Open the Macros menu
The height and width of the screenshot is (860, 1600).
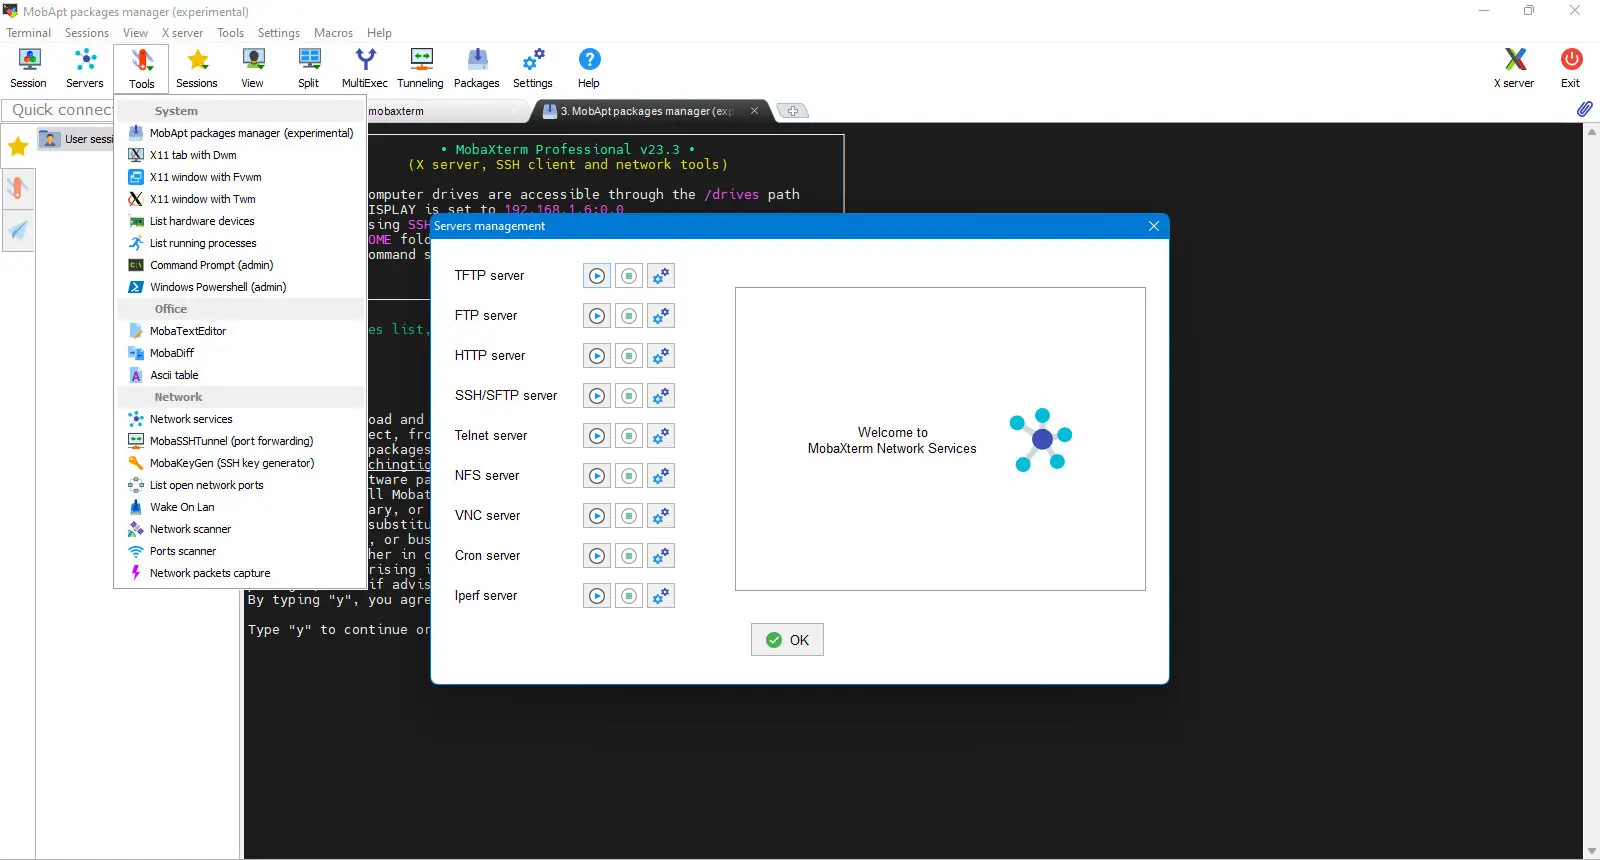tap(333, 33)
